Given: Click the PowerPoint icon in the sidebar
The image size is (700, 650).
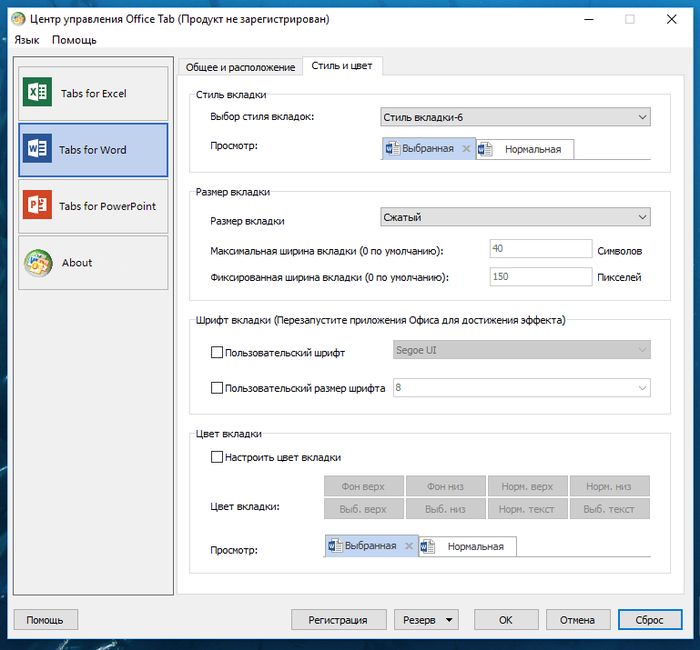Looking at the screenshot, I should coord(38,204).
